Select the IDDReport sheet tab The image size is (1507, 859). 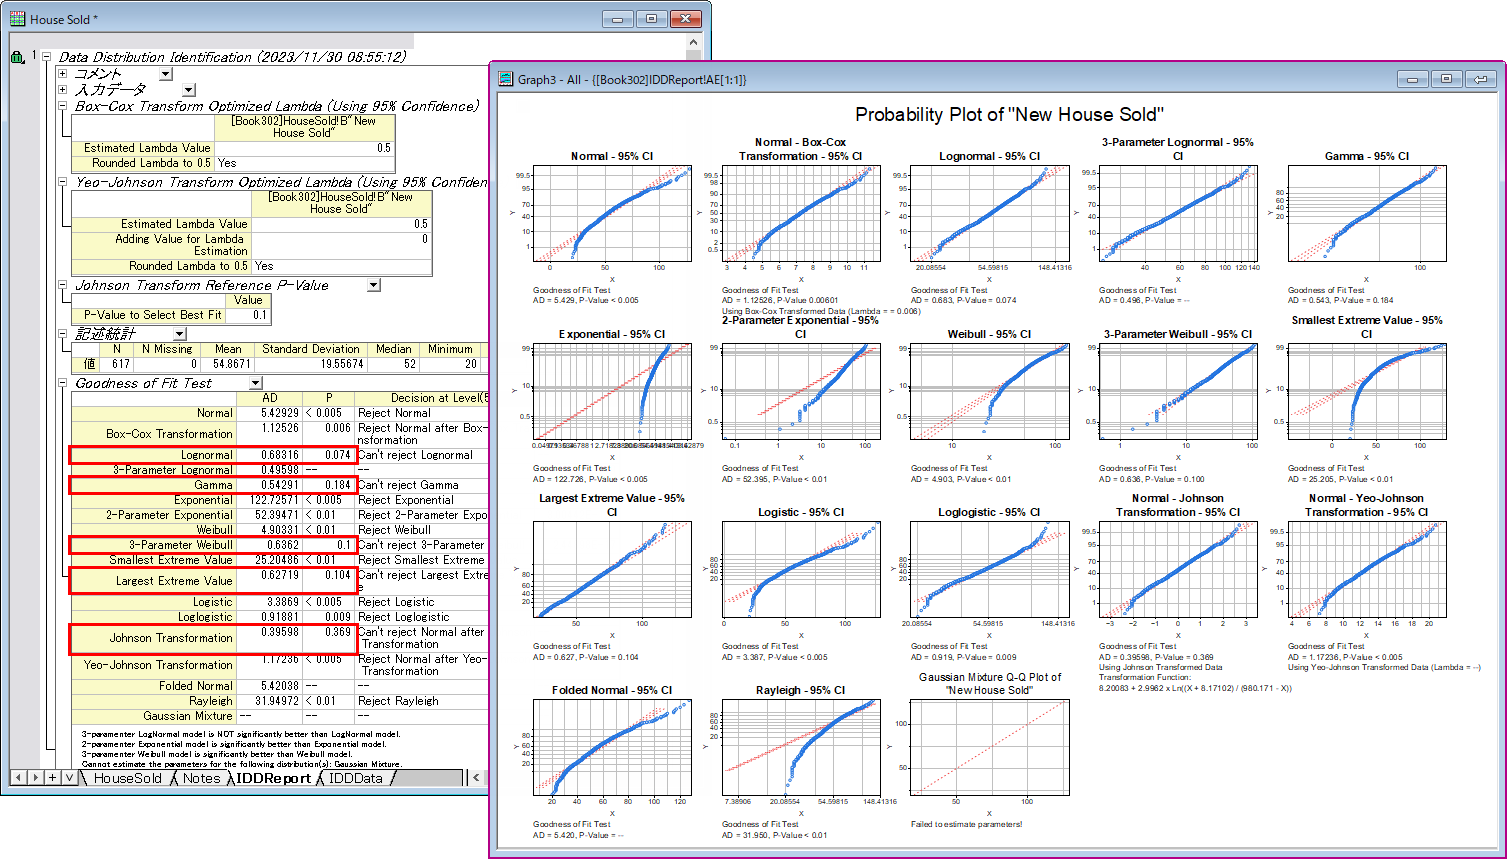click(x=273, y=778)
